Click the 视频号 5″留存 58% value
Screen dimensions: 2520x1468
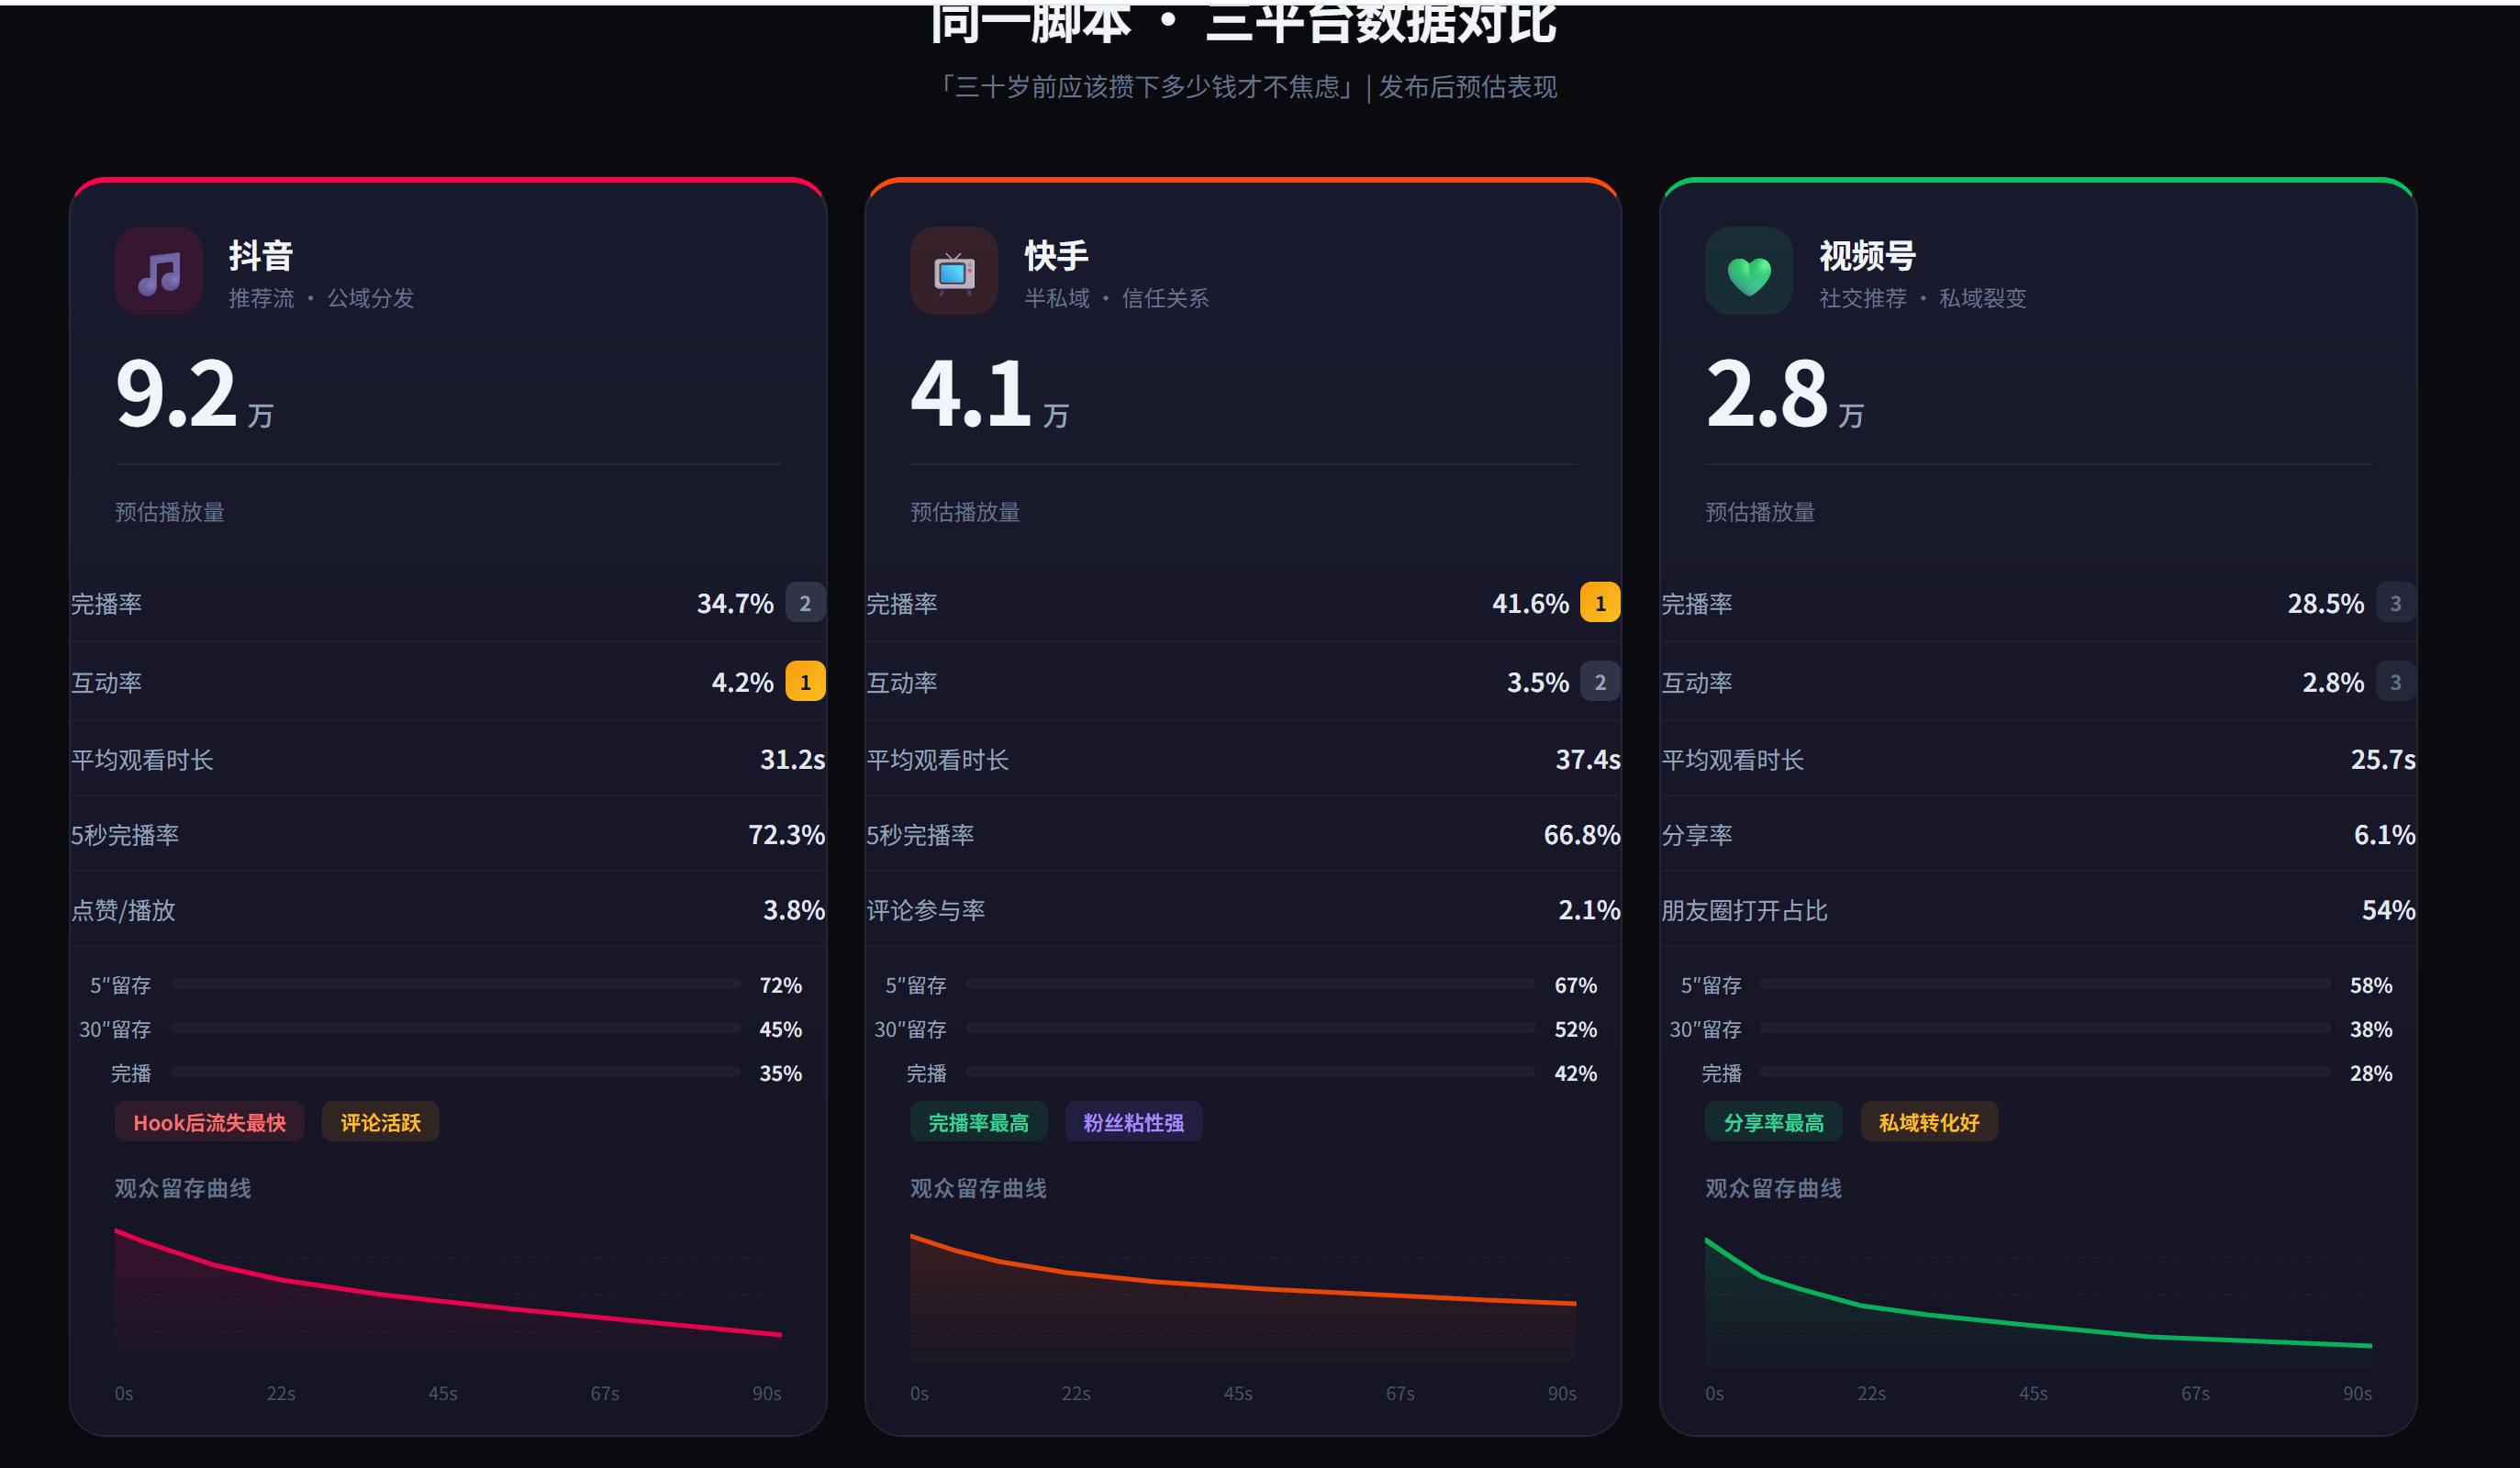pos(2370,985)
